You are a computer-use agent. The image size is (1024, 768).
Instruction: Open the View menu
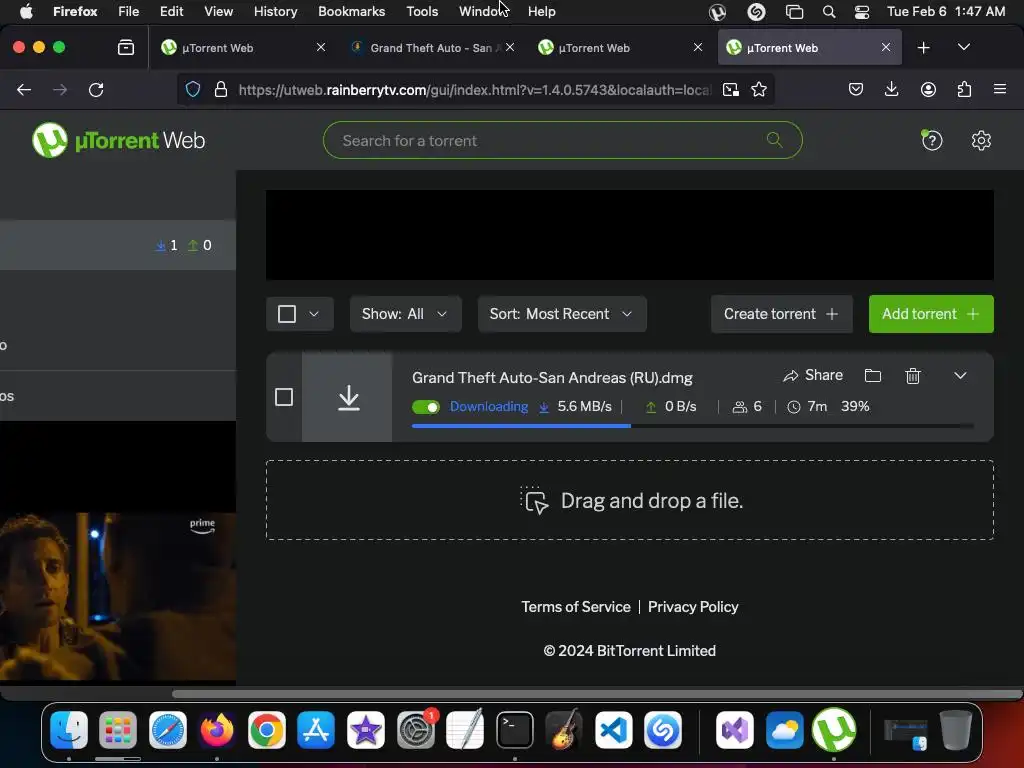(x=218, y=11)
